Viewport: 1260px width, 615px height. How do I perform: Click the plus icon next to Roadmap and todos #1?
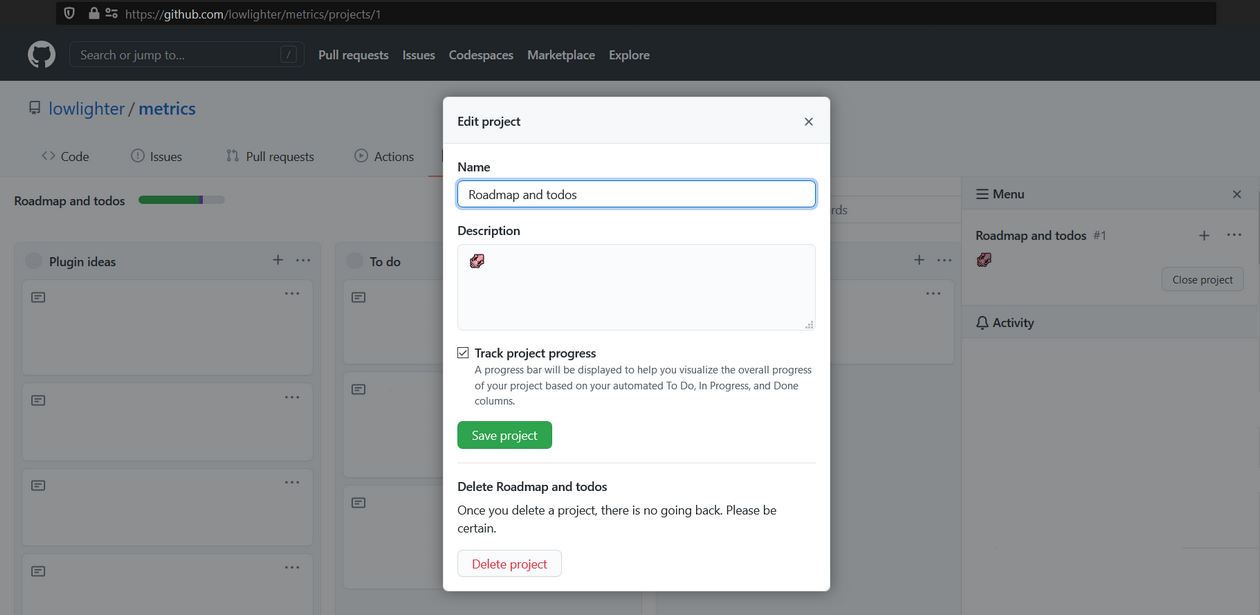tap(1203, 235)
